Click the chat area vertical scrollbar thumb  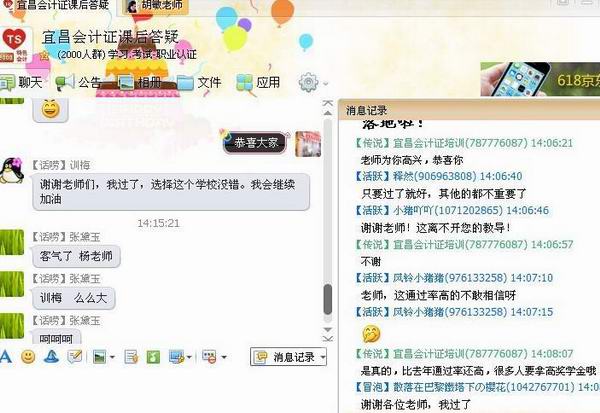coord(328,299)
